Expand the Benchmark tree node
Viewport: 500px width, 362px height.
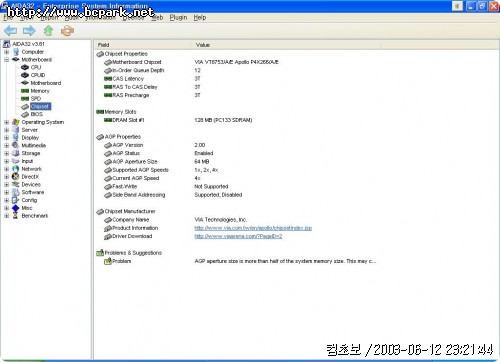point(6,216)
